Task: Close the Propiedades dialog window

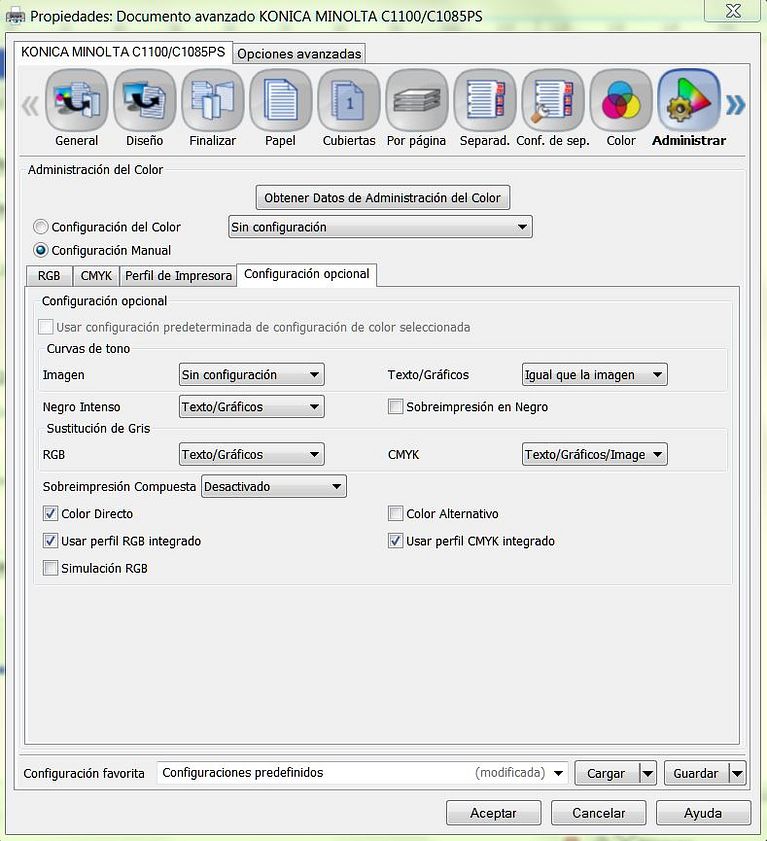Action: pos(733,11)
